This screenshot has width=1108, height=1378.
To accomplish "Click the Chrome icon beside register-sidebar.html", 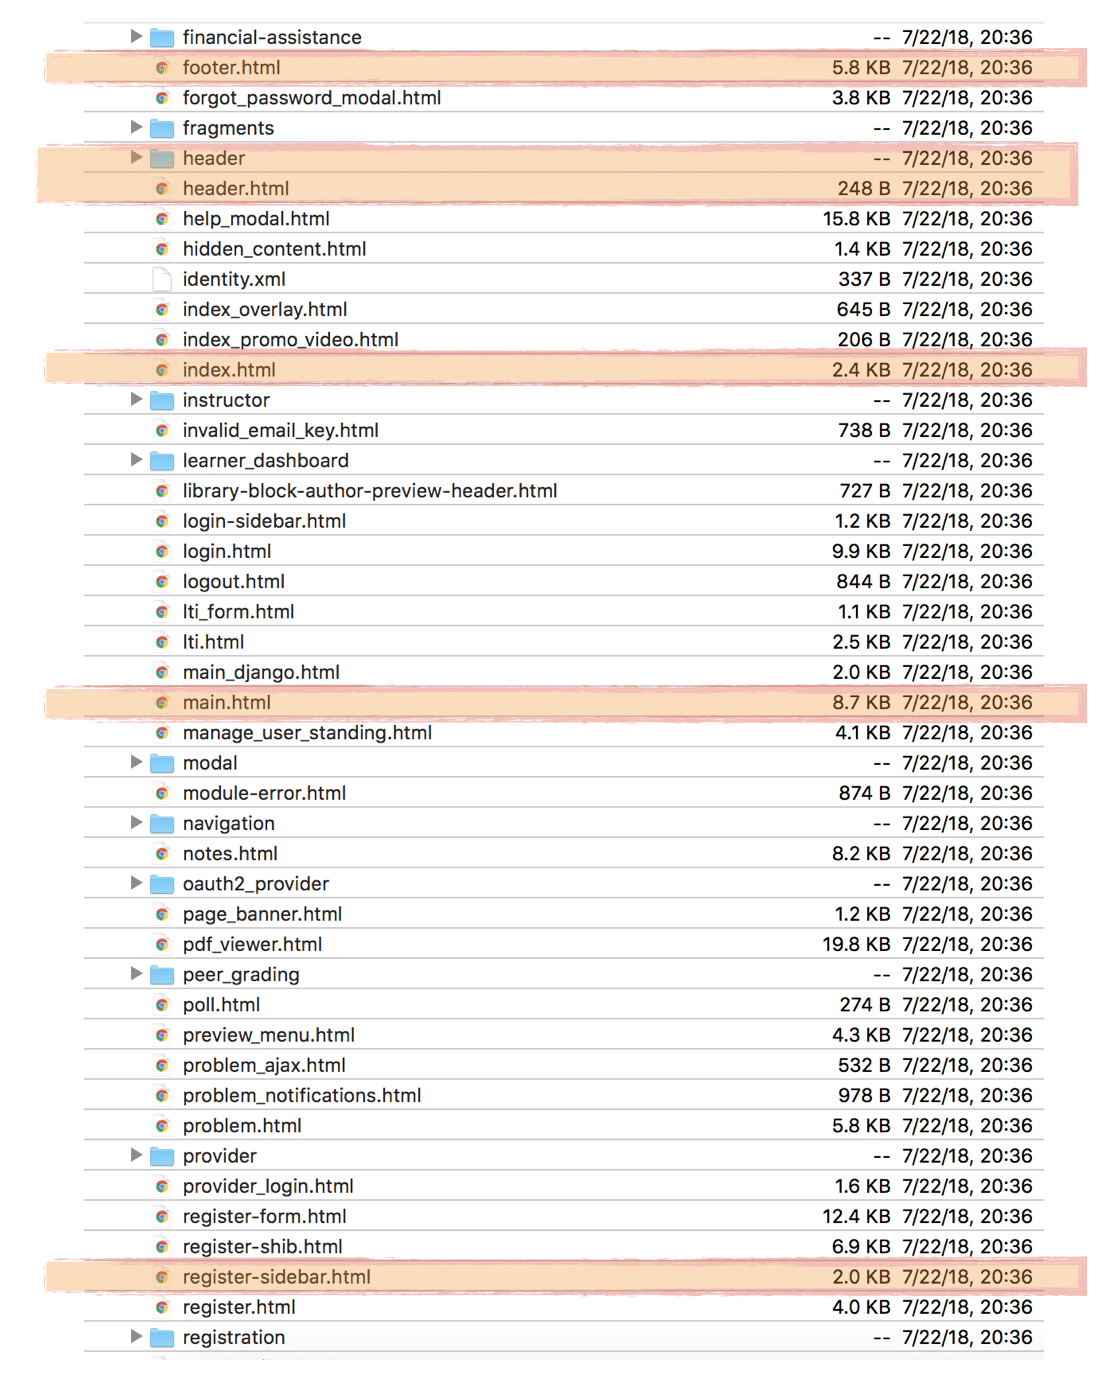I will tap(162, 1277).
